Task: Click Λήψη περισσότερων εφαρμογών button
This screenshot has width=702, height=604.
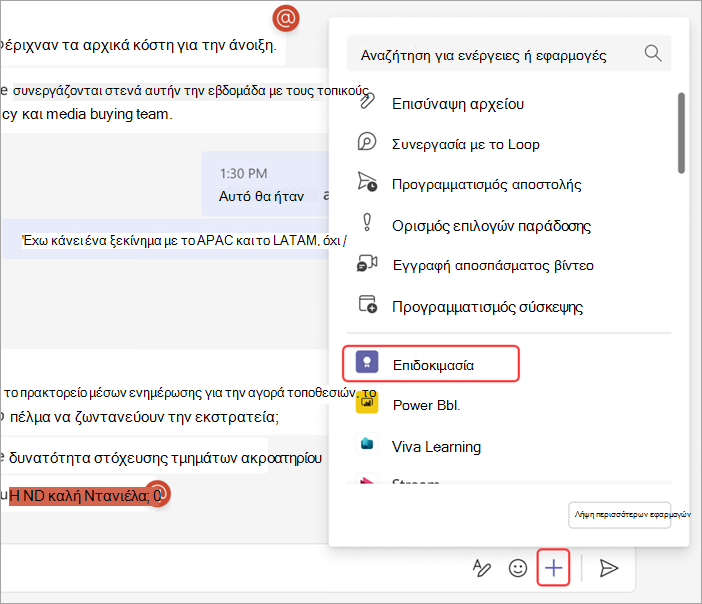Action: click(x=620, y=515)
